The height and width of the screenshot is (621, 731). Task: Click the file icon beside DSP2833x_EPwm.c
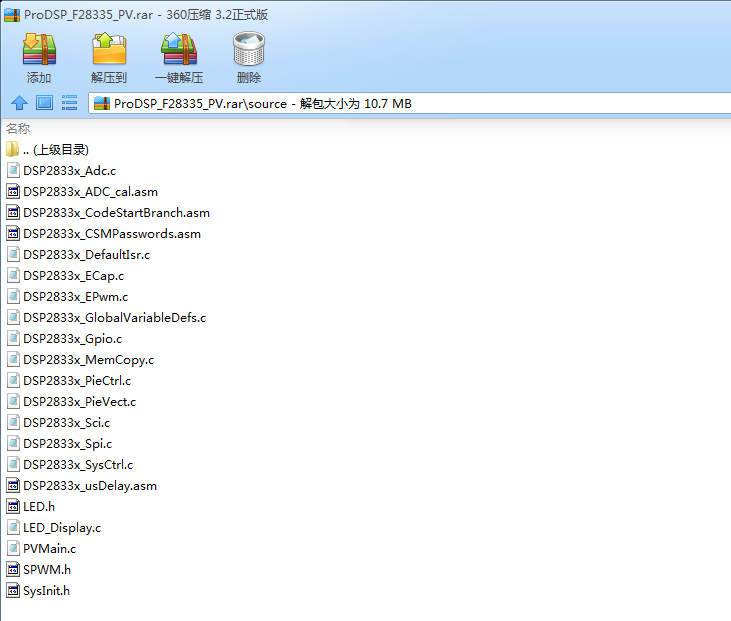(13, 297)
